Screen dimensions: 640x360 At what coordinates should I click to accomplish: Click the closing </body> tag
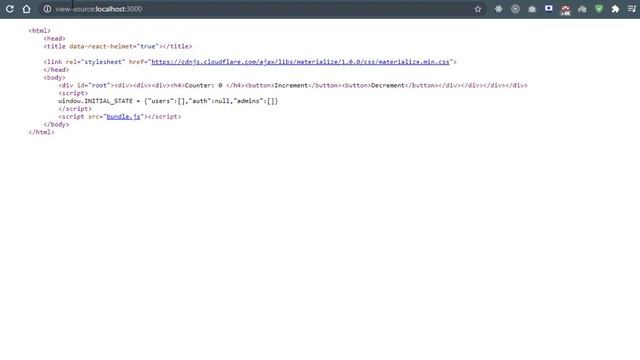pos(56,124)
